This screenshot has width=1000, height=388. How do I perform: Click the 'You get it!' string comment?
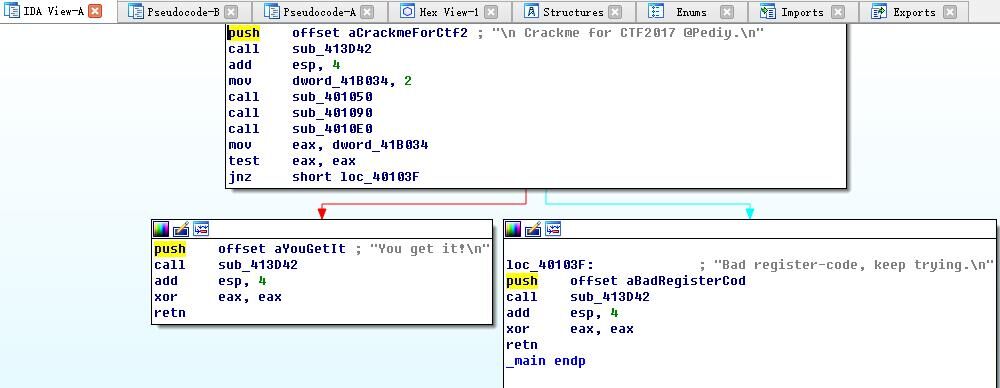pyautogui.click(x=423, y=248)
